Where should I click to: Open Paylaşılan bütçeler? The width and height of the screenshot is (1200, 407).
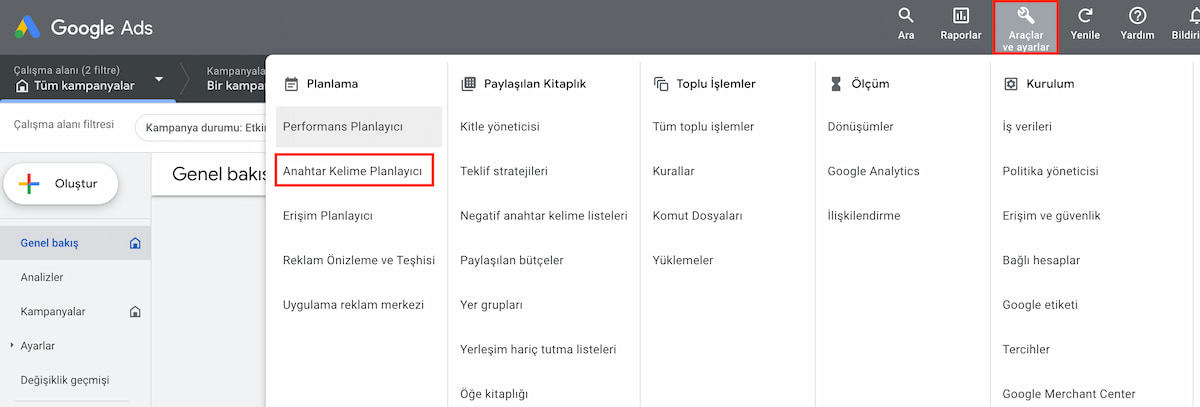[x=512, y=260]
